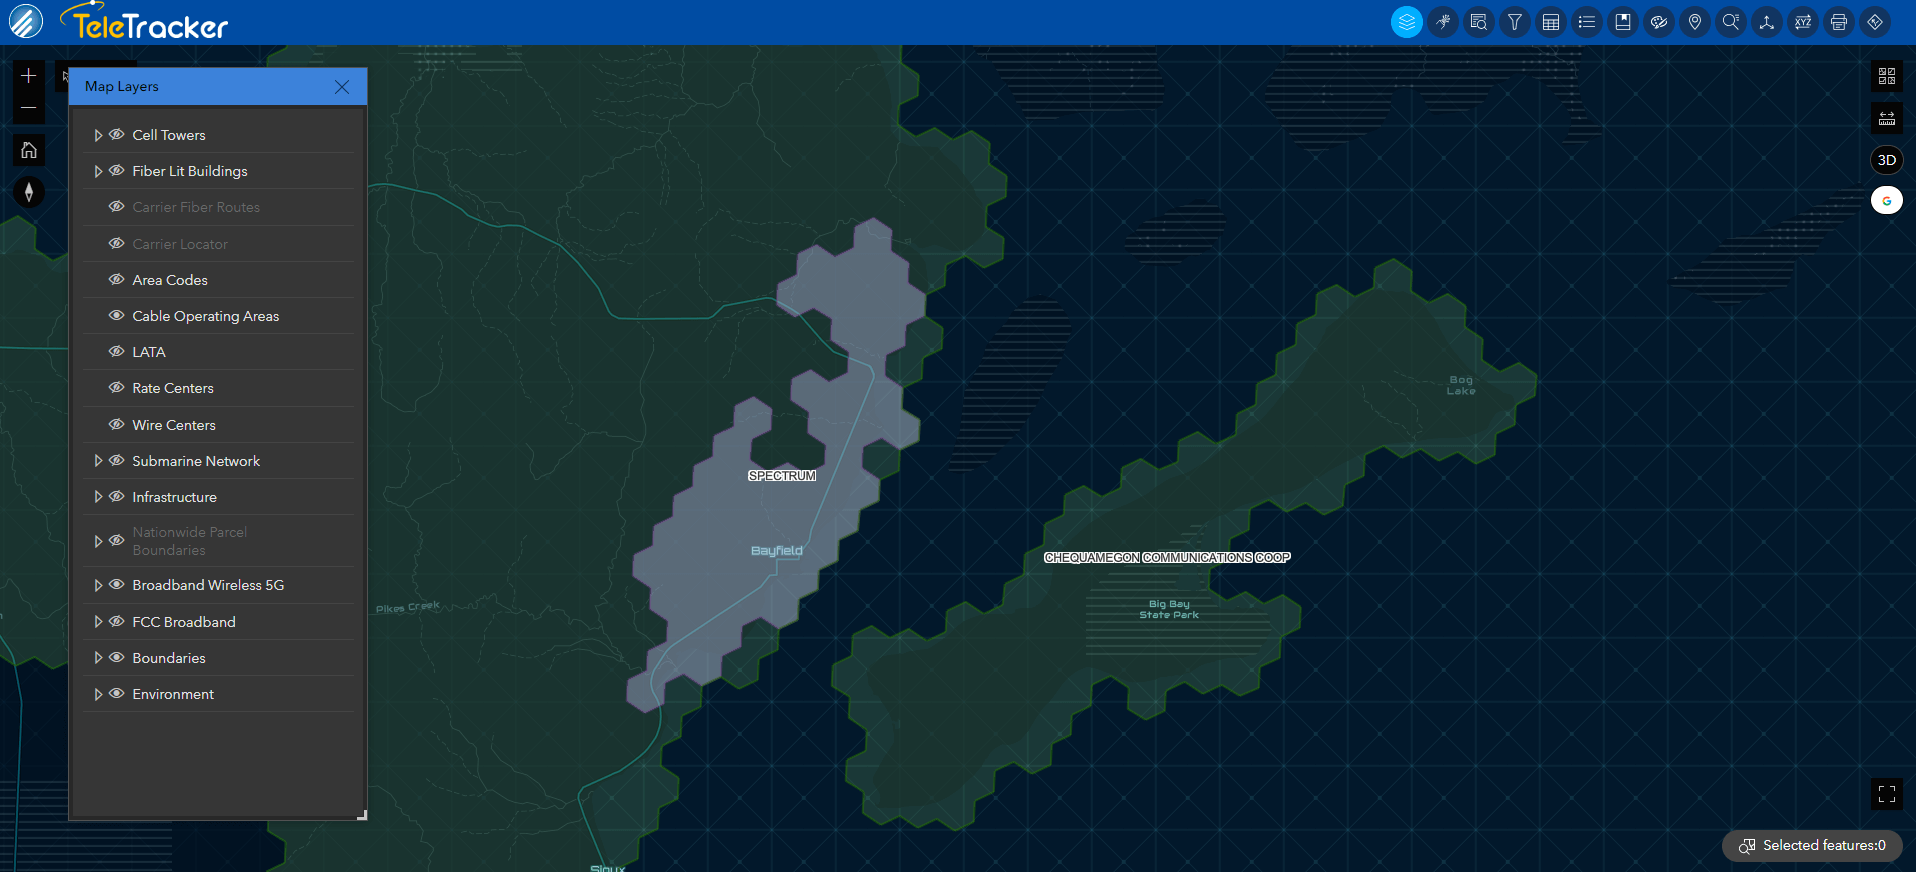This screenshot has width=1916, height=872.
Task: Open the bookmarks tool
Action: tap(1623, 22)
